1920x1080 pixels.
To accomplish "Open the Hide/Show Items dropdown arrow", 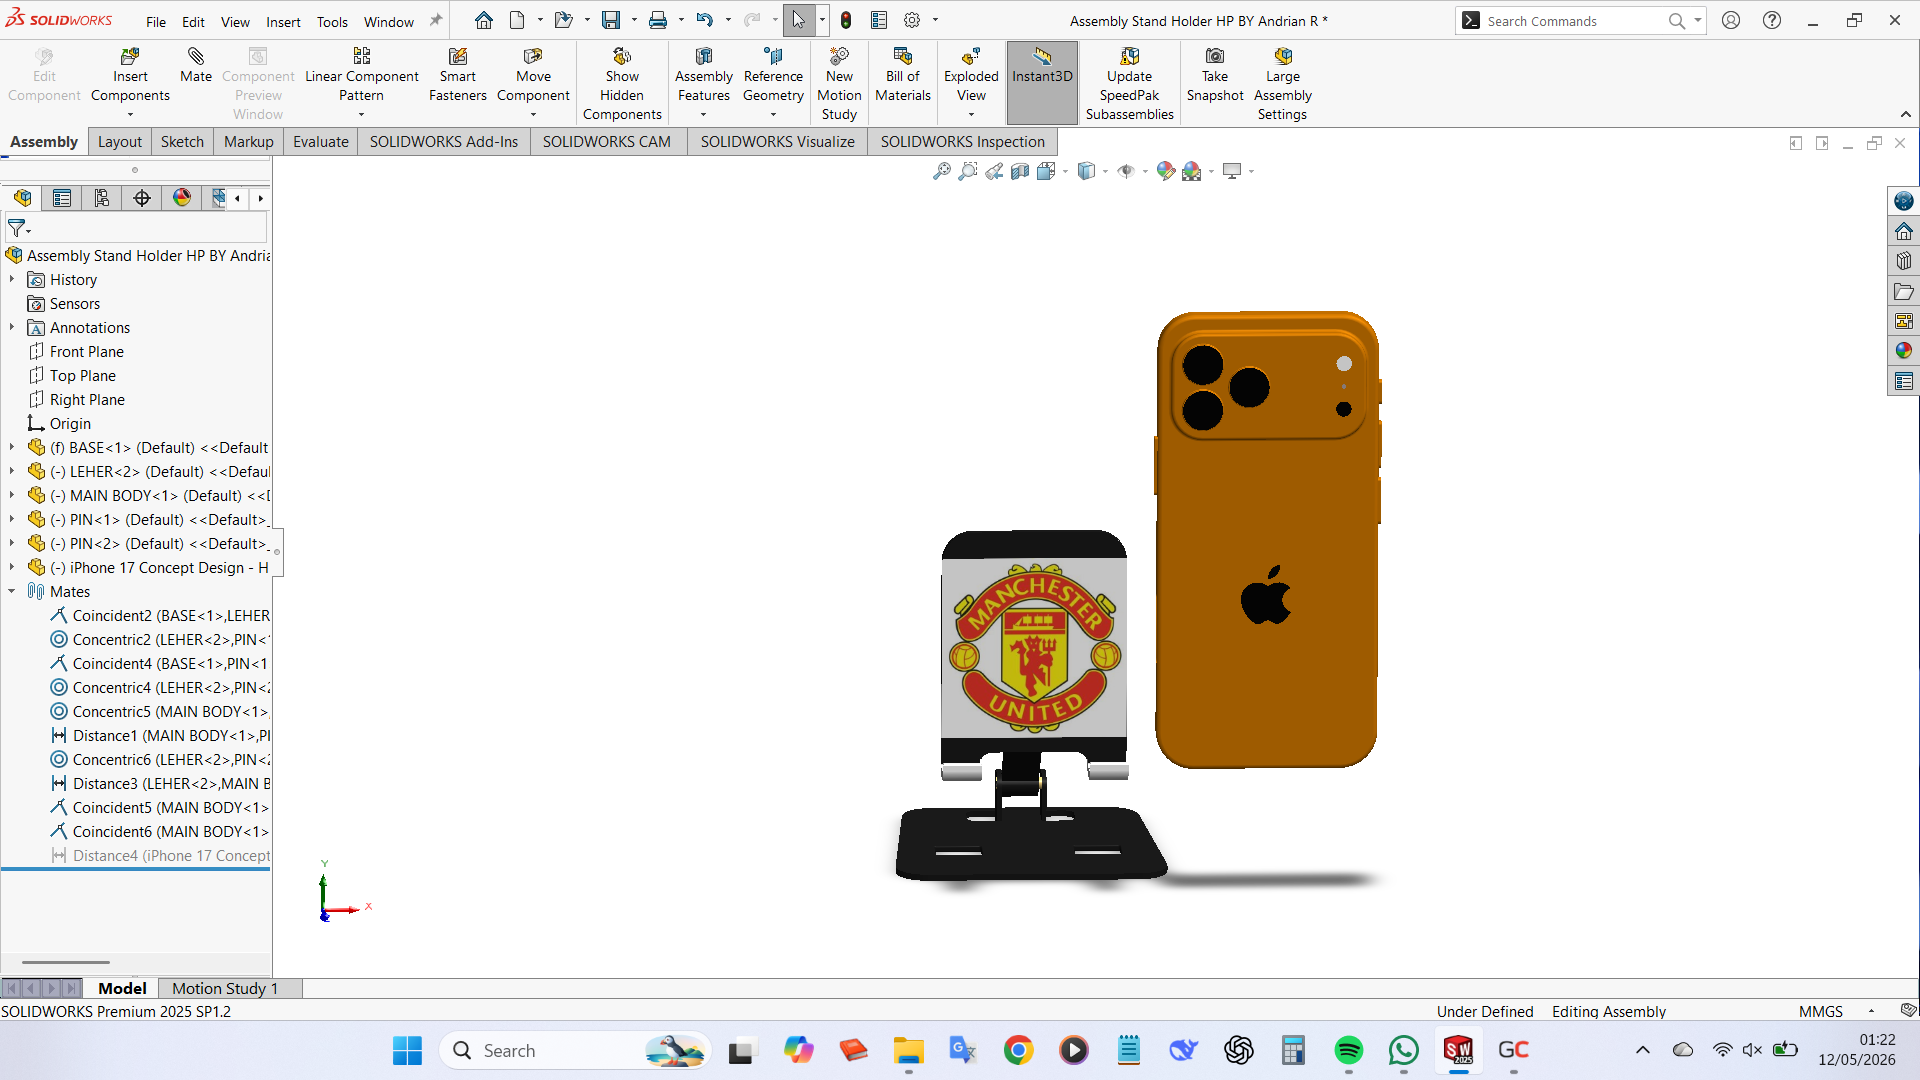I will click(1144, 172).
